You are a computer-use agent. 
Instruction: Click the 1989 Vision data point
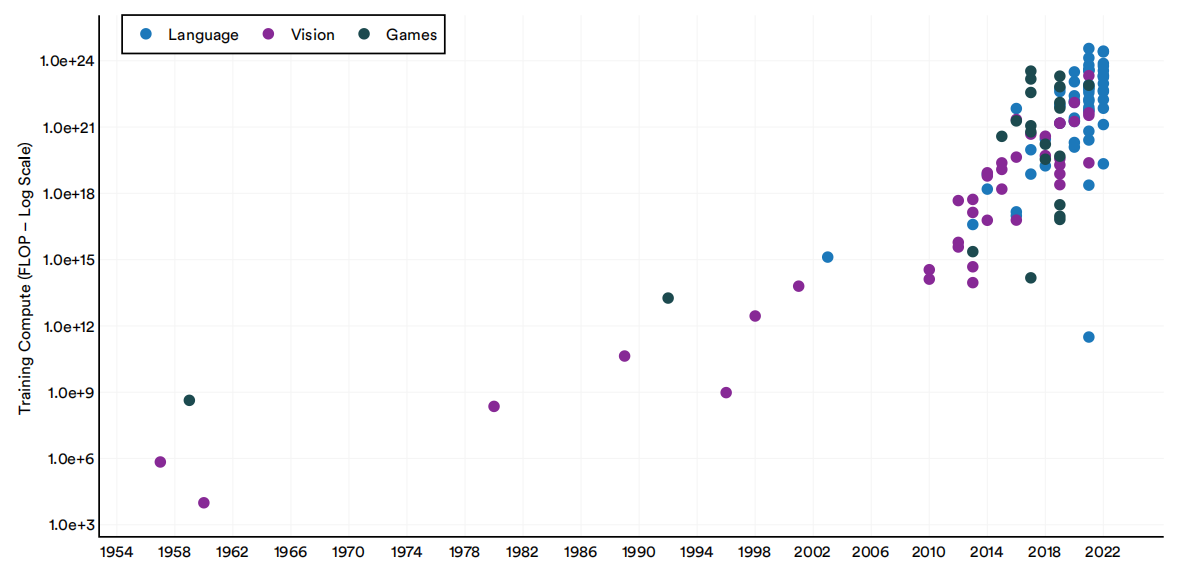(x=625, y=356)
